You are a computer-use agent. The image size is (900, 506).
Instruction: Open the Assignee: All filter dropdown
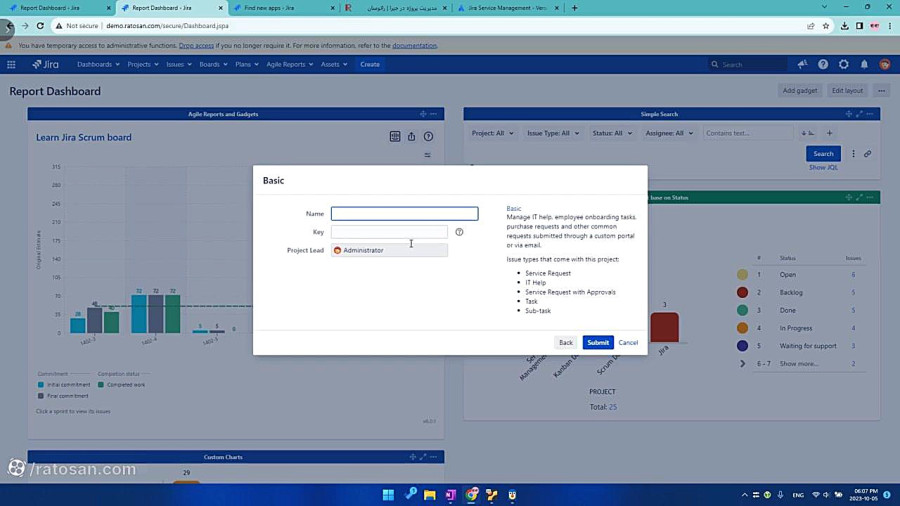669,133
